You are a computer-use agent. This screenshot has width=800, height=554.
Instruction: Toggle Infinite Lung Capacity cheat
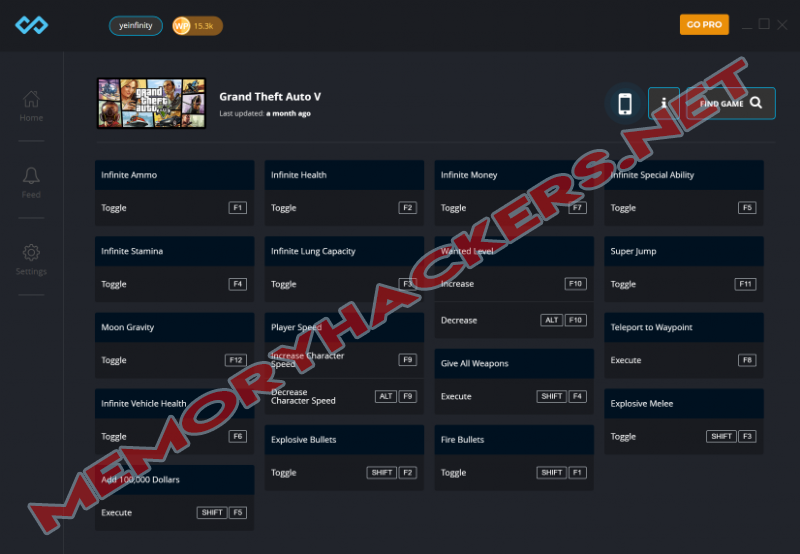(x=344, y=284)
